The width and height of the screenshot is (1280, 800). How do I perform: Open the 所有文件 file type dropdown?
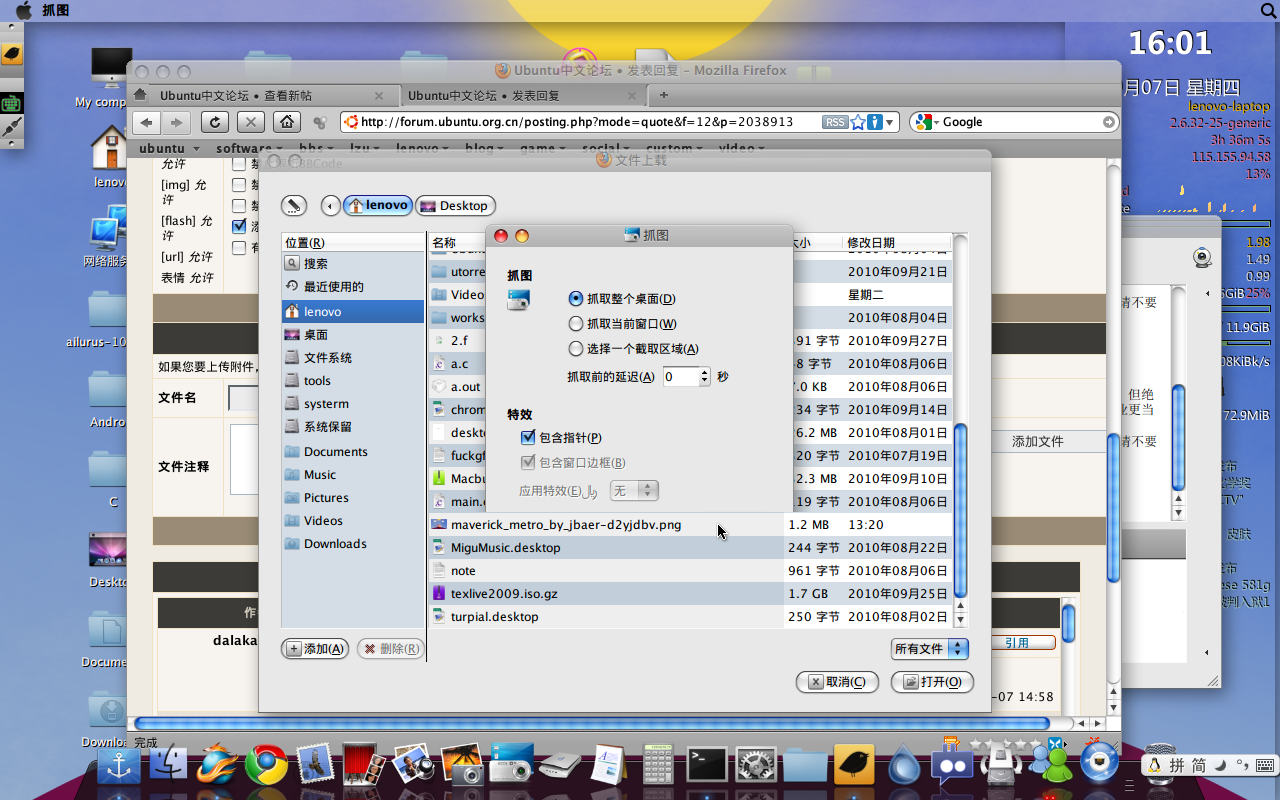pyautogui.click(x=930, y=649)
